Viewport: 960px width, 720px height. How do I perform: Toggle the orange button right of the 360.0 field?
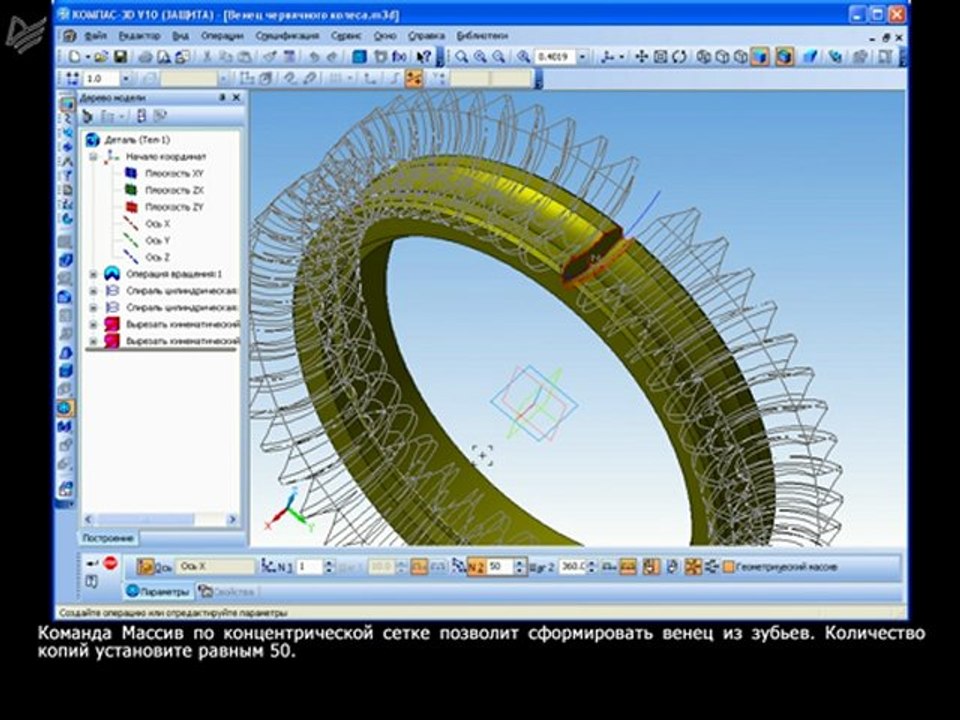[x=628, y=567]
